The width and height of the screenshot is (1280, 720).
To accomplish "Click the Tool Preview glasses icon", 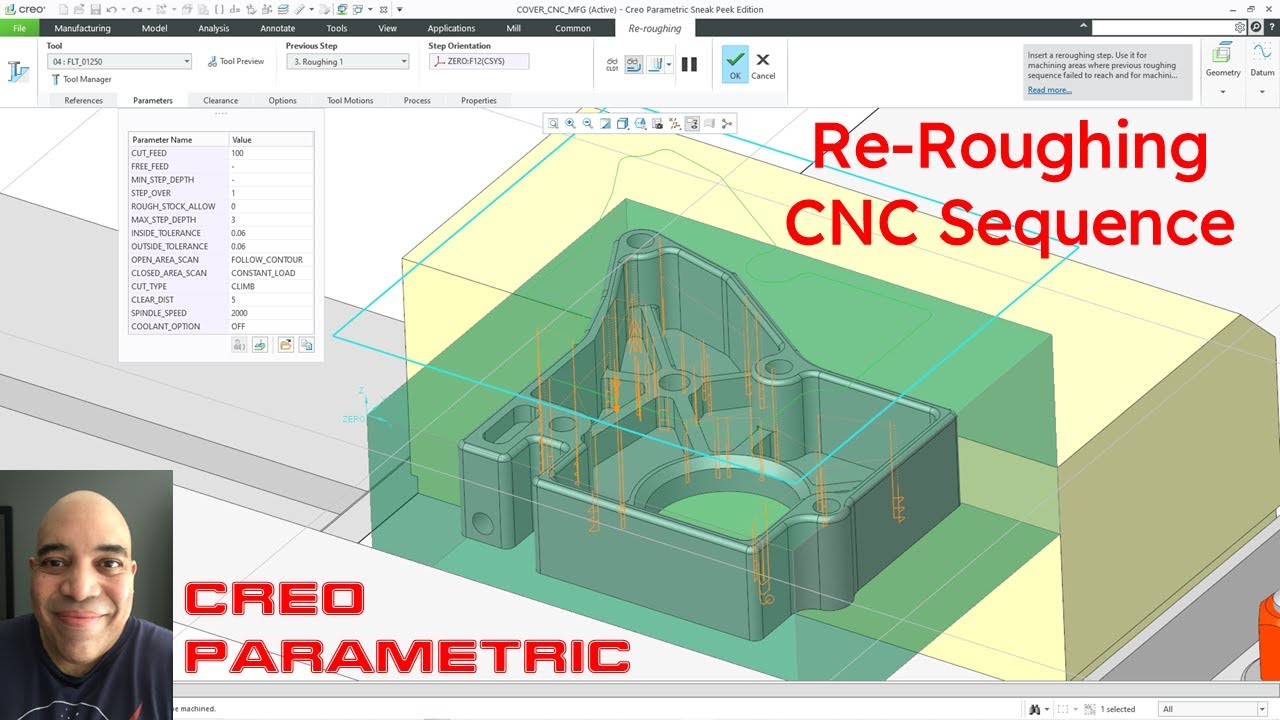I will (x=213, y=61).
